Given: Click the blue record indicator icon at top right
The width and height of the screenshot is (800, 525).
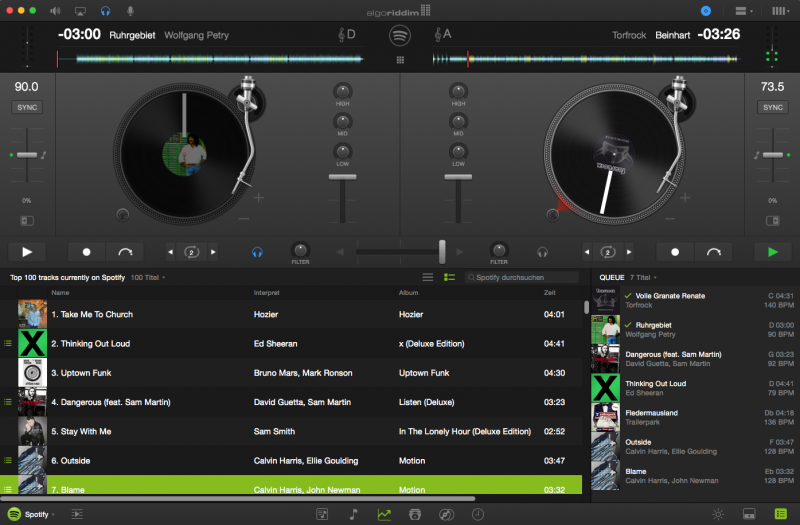Looking at the screenshot, I should (x=706, y=11).
